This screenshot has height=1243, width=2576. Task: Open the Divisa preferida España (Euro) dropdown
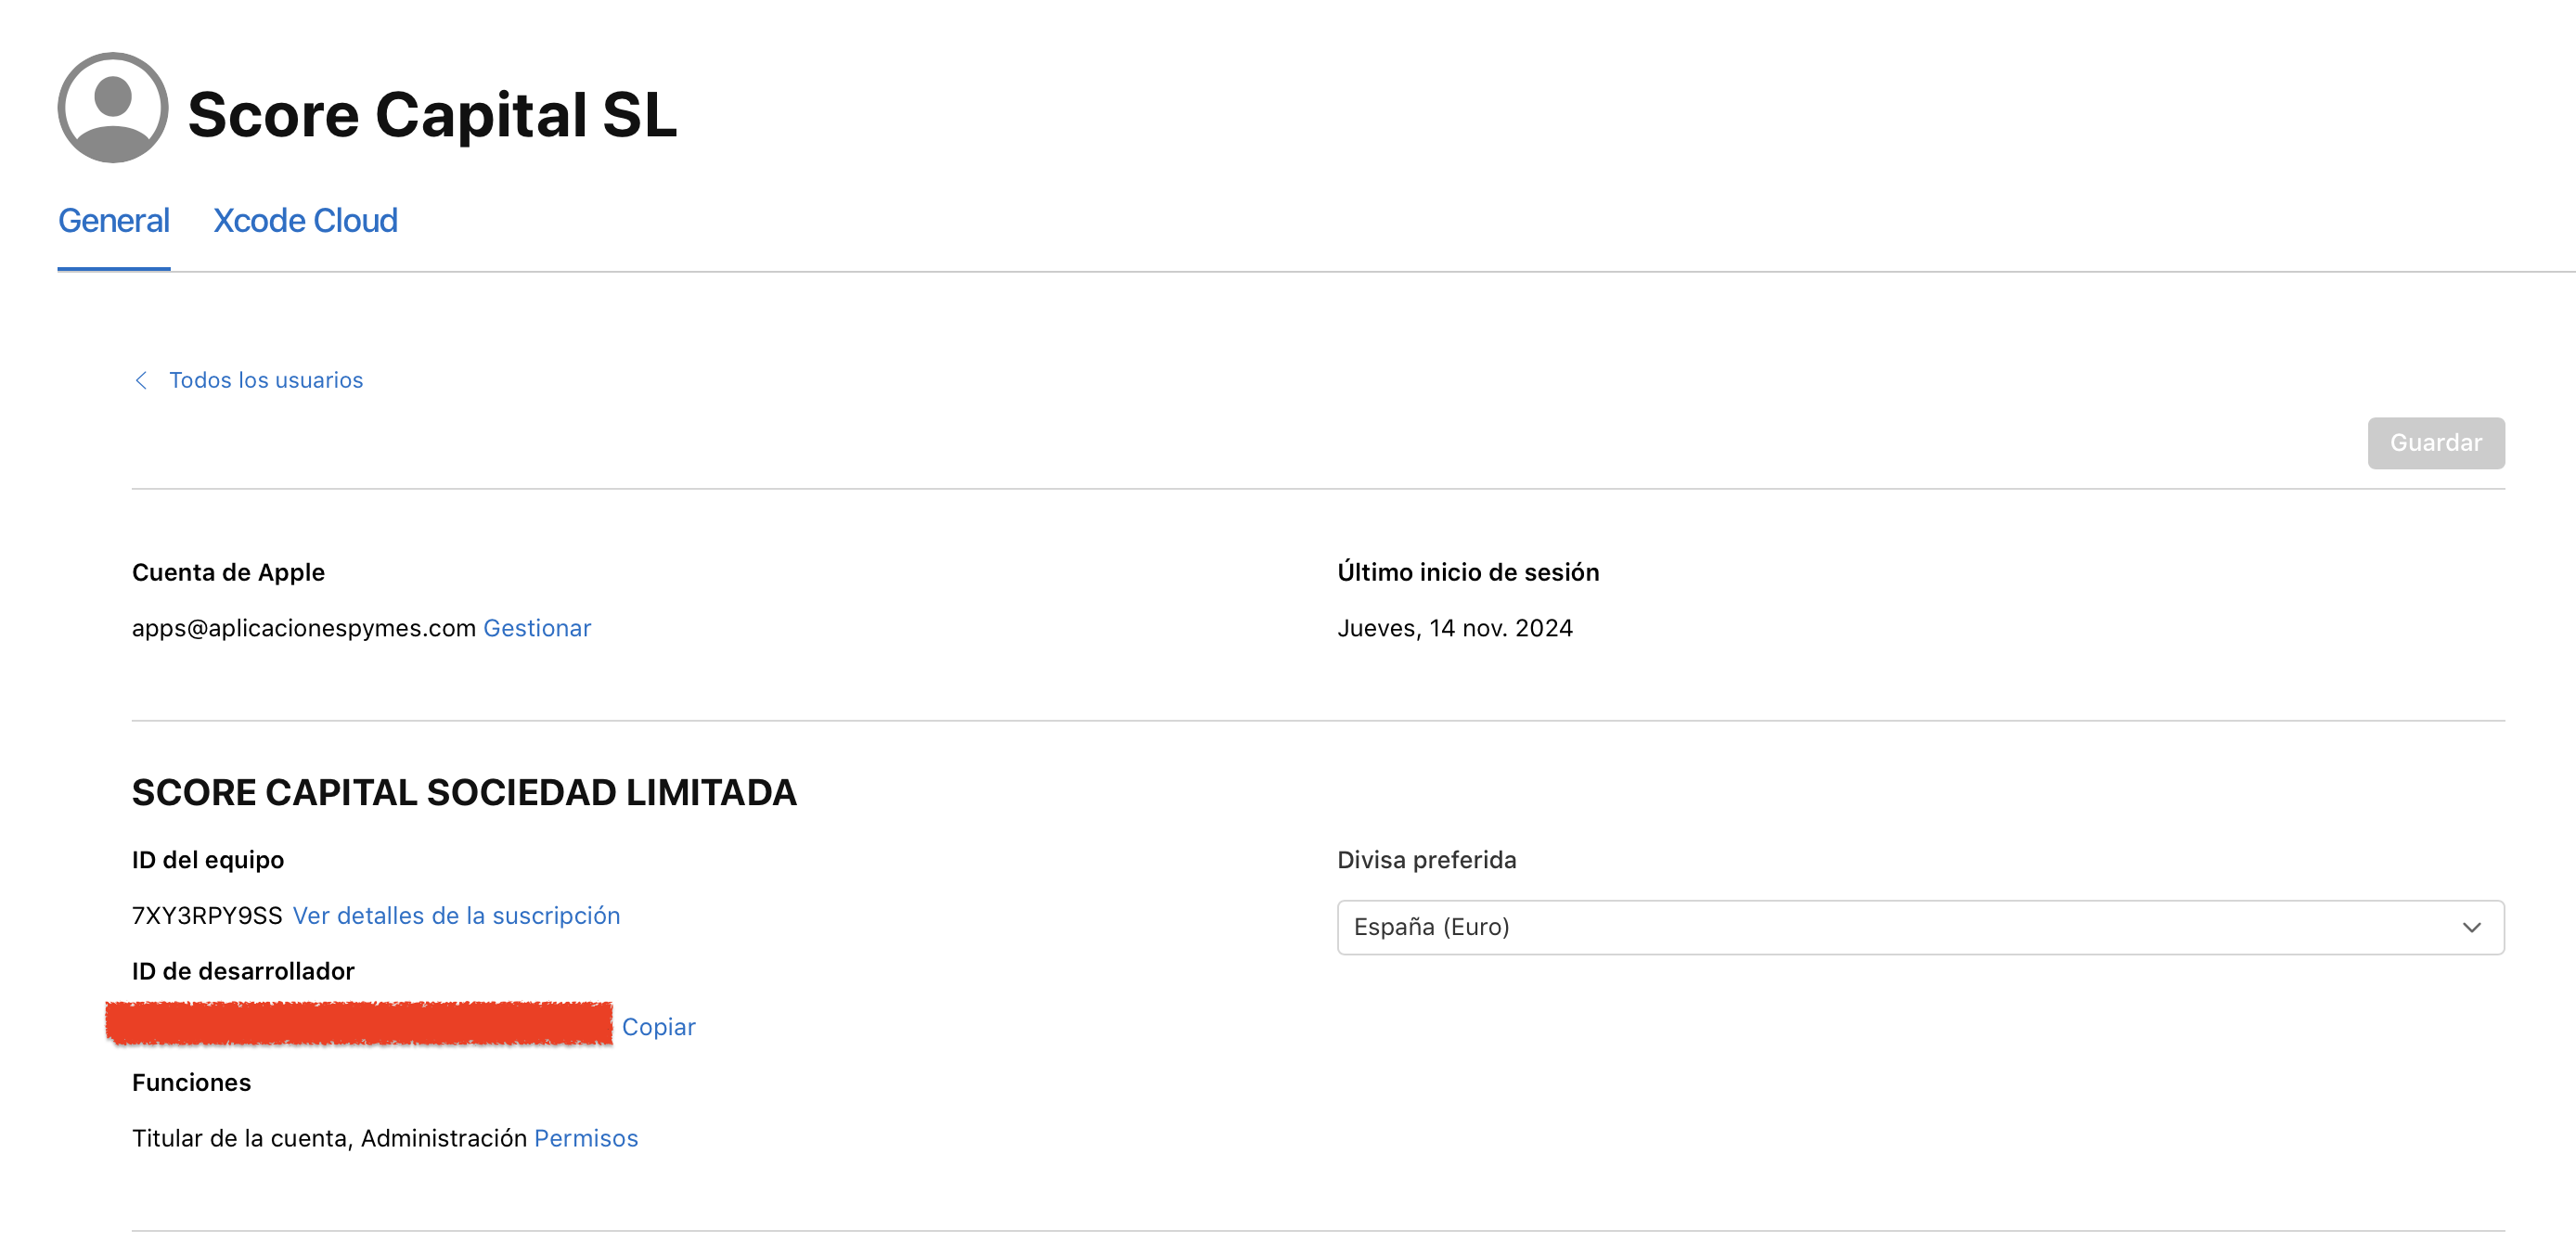pyautogui.click(x=1920, y=927)
